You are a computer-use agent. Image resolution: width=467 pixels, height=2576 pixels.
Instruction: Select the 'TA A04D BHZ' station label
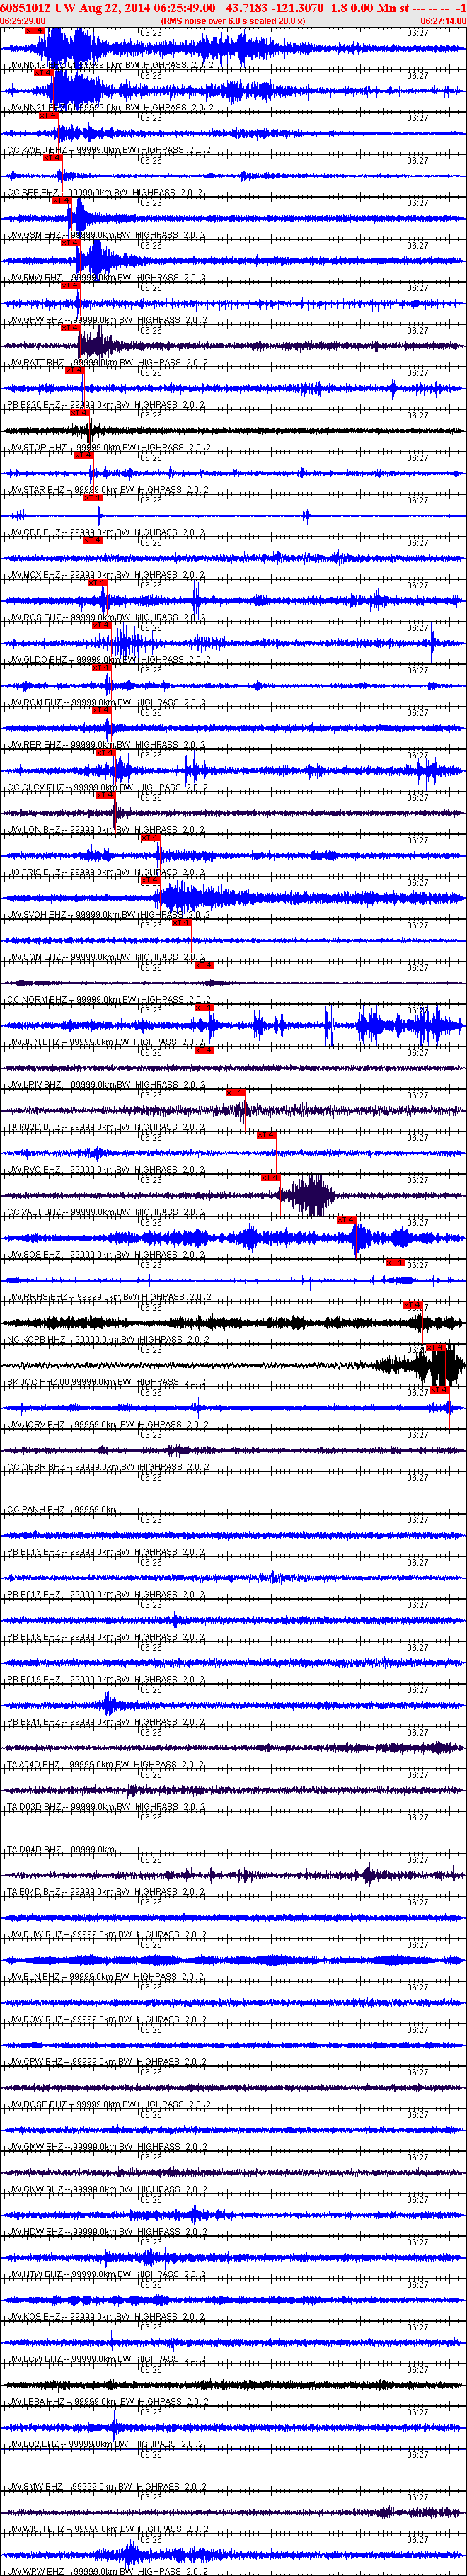pyautogui.click(x=34, y=1765)
